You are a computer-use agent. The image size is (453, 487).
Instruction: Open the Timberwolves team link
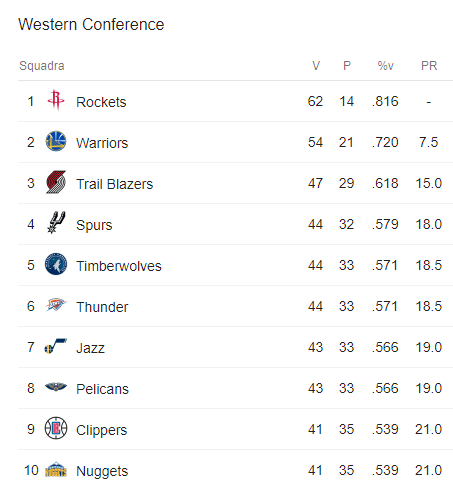119,266
